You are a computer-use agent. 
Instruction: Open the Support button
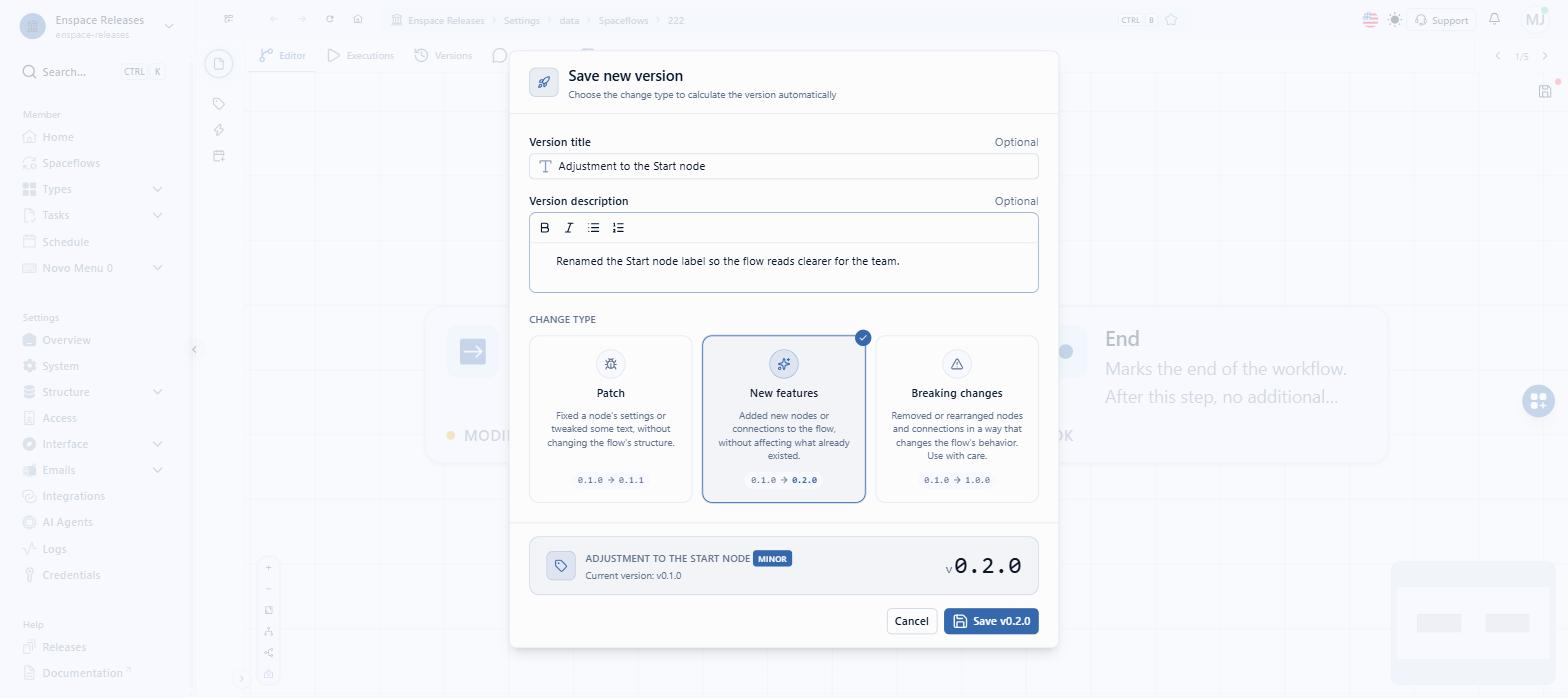click(1441, 20)
